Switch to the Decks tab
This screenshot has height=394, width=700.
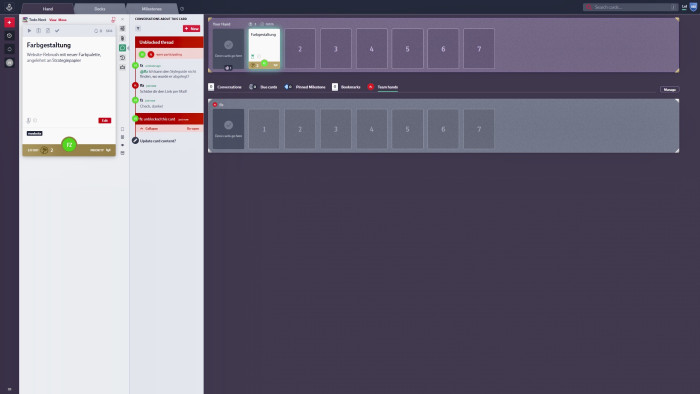point(100,8)
